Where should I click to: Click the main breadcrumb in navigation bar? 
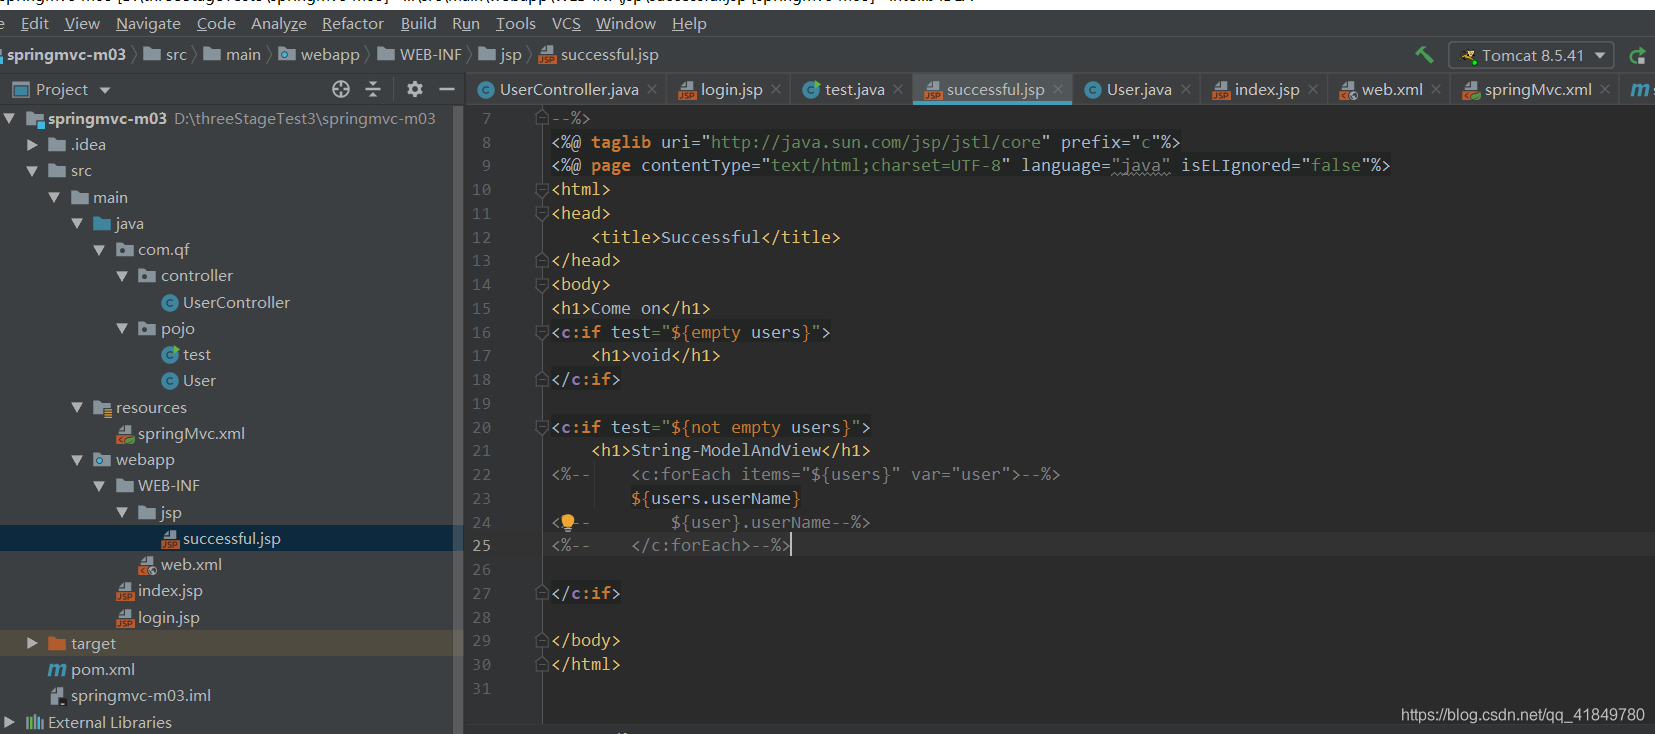coord(232,55)
